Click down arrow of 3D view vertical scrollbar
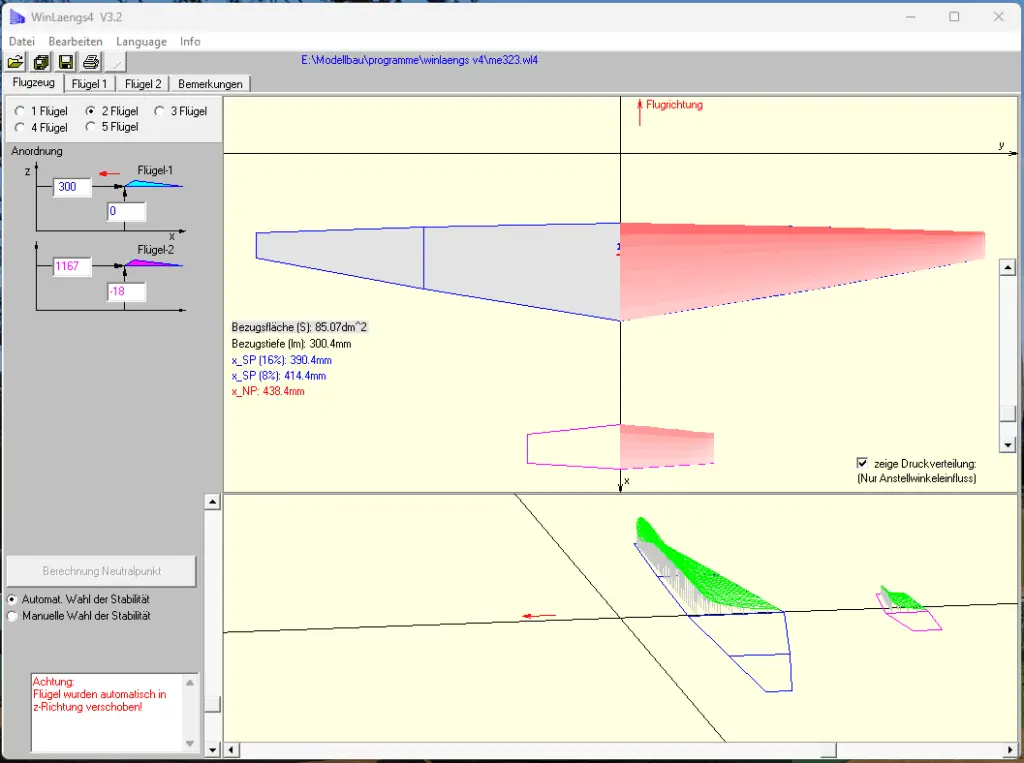 coord(212,749)
